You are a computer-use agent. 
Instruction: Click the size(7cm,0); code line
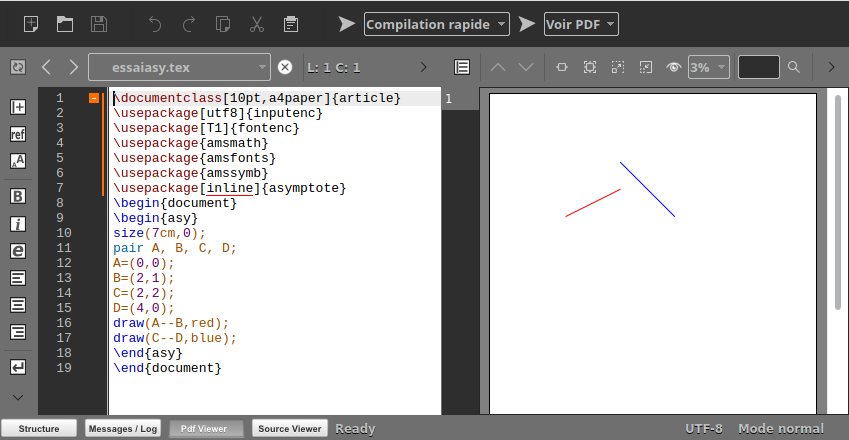(159, 233)
